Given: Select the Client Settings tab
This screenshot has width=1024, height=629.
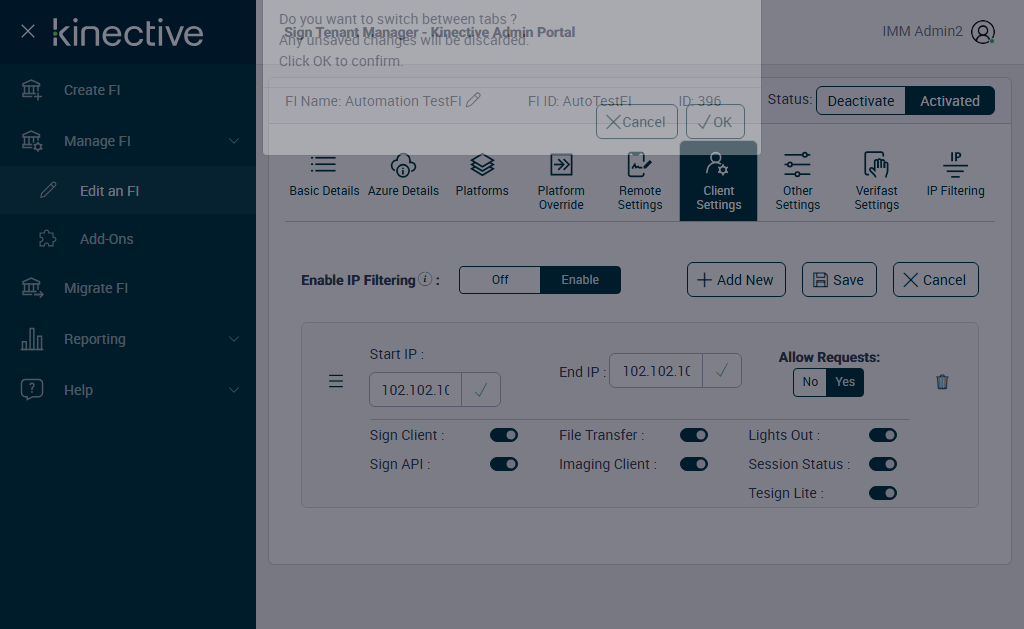Looking at the screenshot, I should 718,182.
